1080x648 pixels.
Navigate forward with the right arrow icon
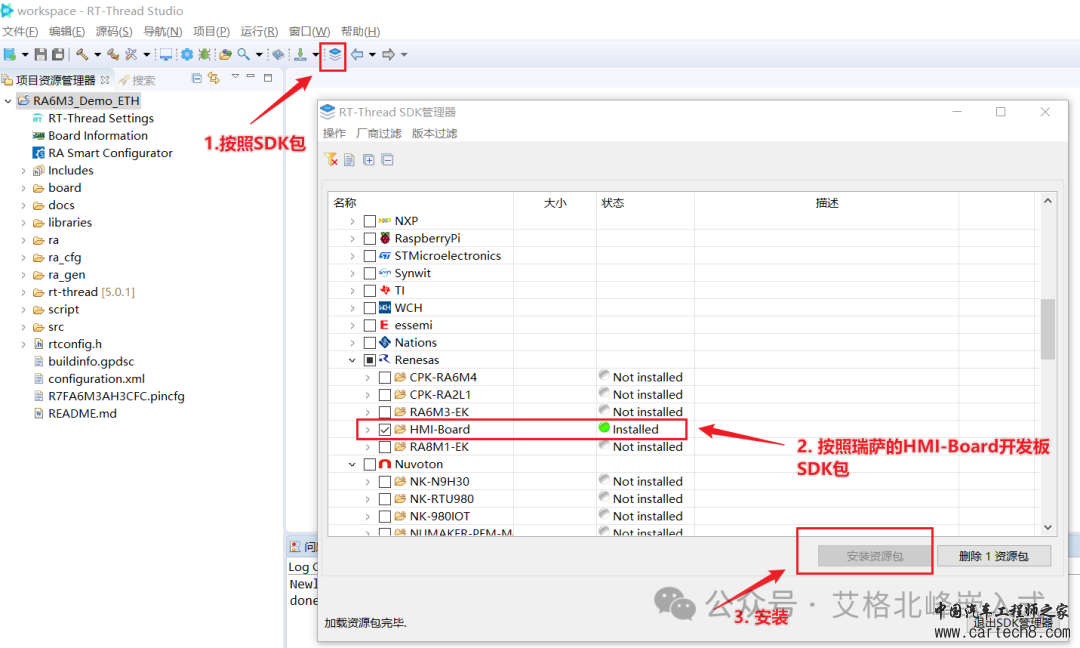coord(388,54)
